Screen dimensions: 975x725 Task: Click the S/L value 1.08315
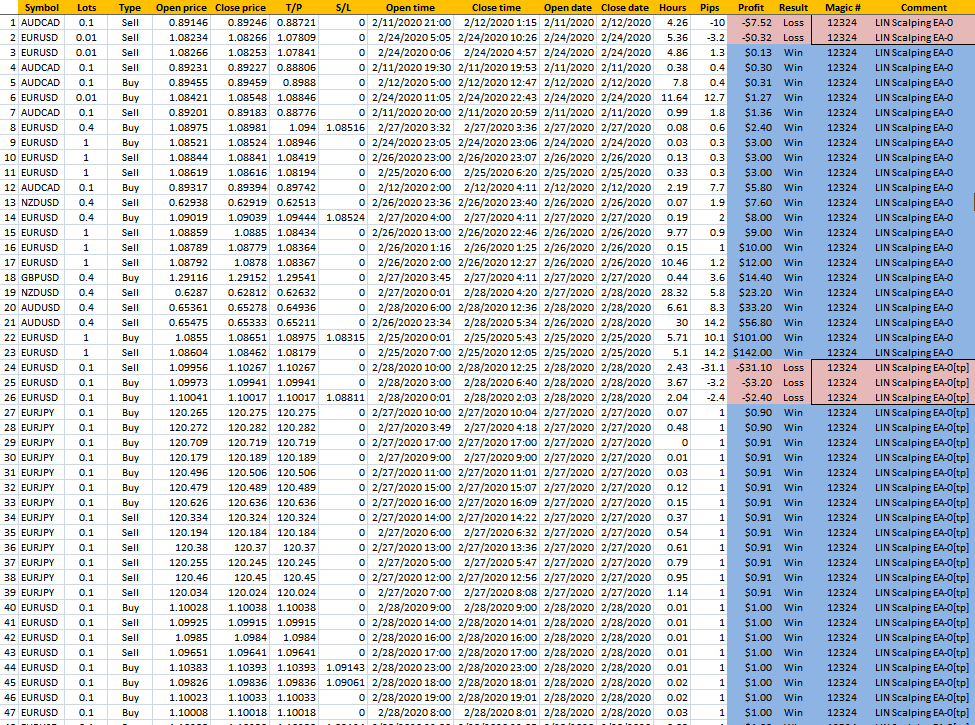coord(345,338)
